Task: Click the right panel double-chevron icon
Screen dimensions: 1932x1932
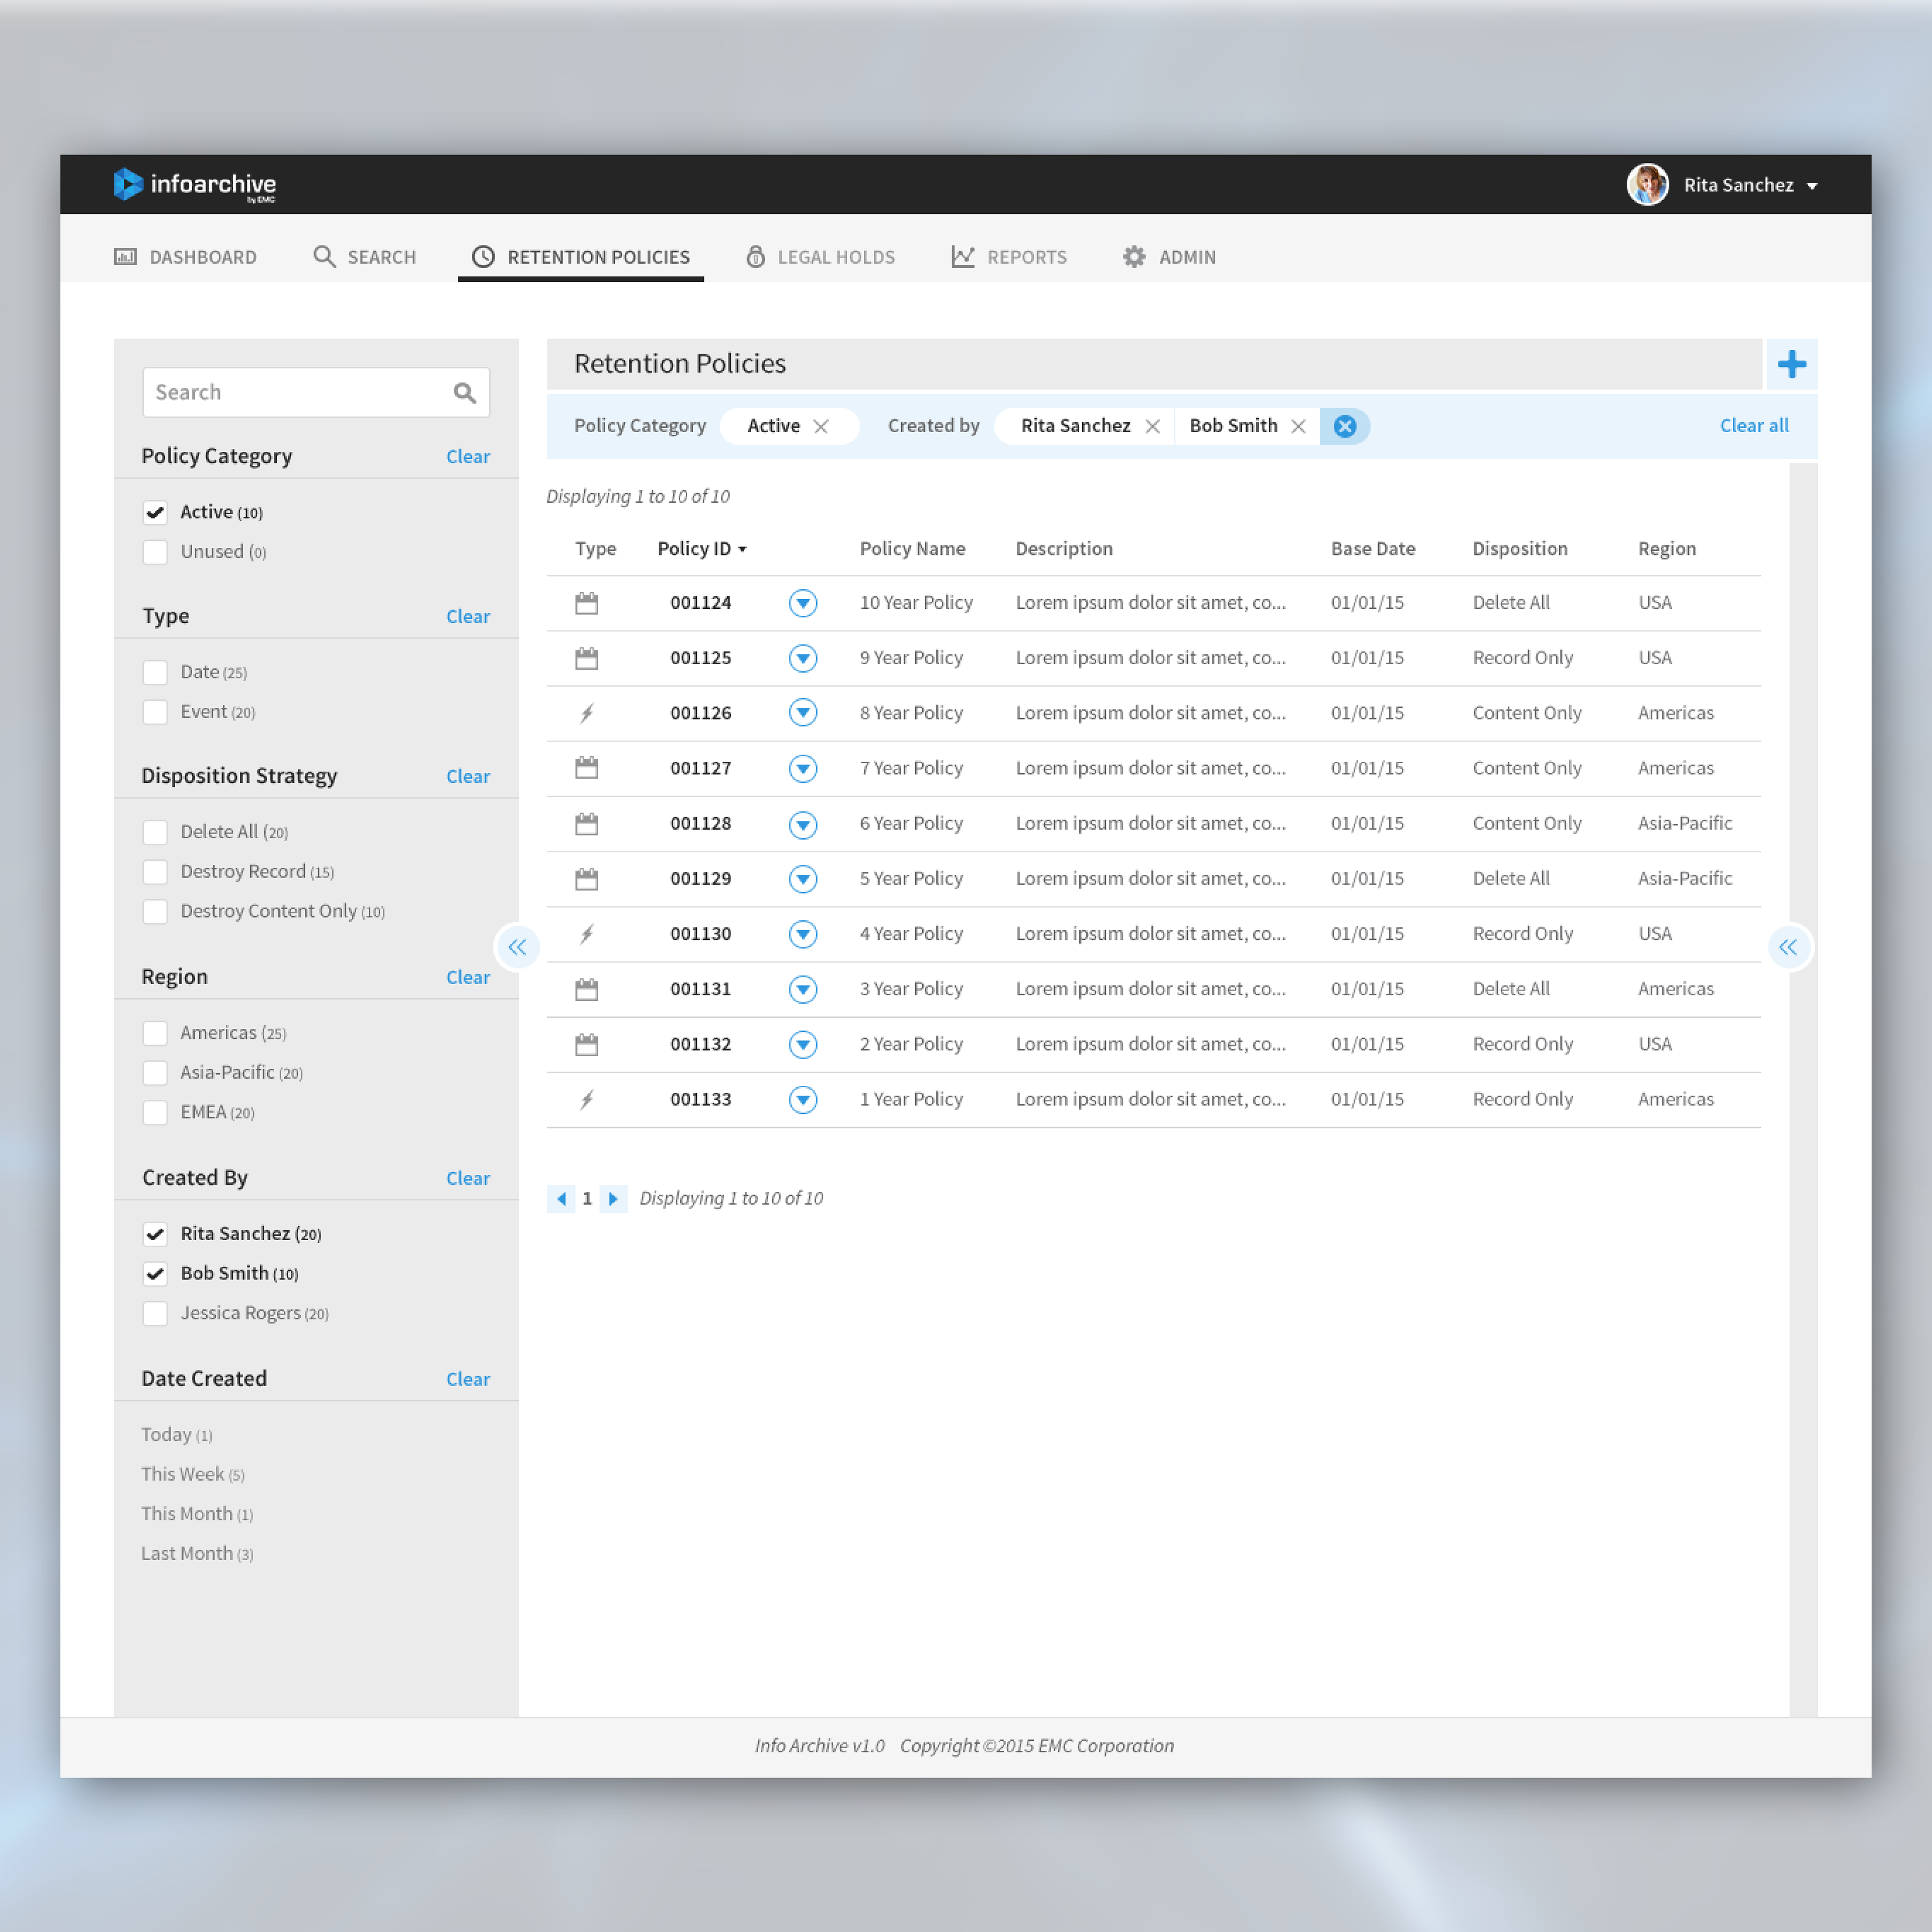Action: tap(1788, 947)
